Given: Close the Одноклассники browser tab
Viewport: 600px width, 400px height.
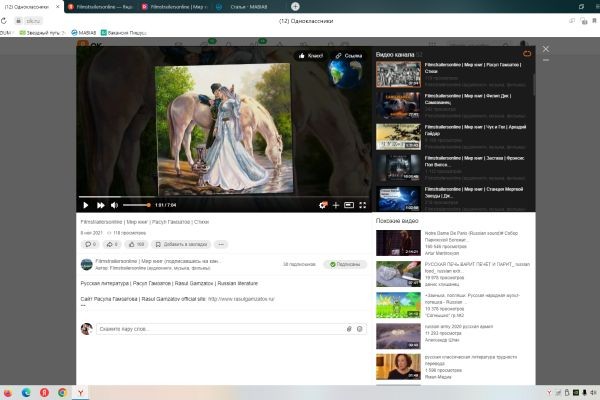Looking at the screenshot, I should pos(58,7).
